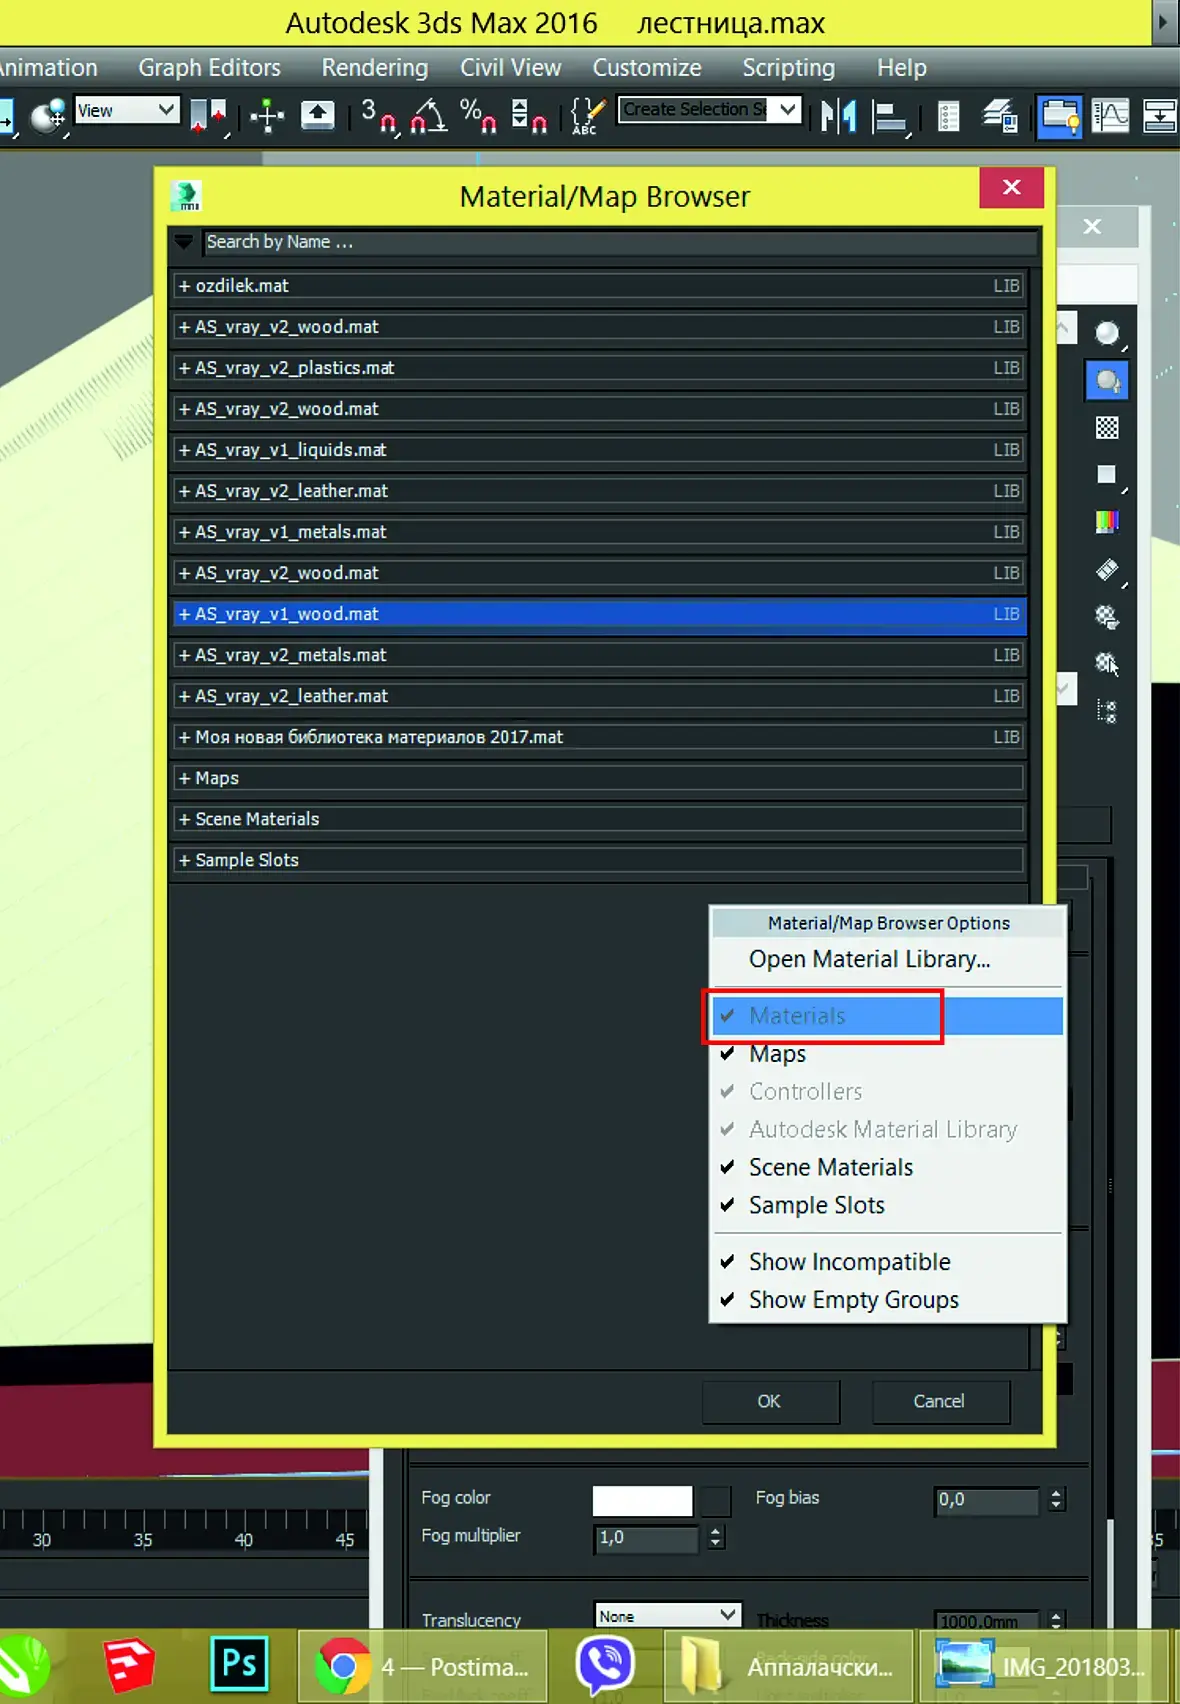Screen dimensions: 1180x1704
Task: Toggle Controllers option
Action: pos(887,1092)
